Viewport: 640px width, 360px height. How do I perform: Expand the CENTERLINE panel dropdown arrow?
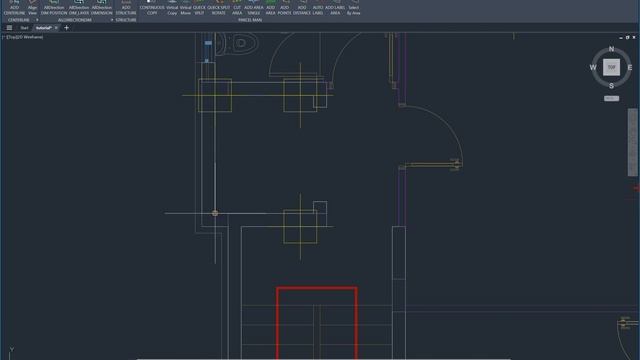(37, 20)
